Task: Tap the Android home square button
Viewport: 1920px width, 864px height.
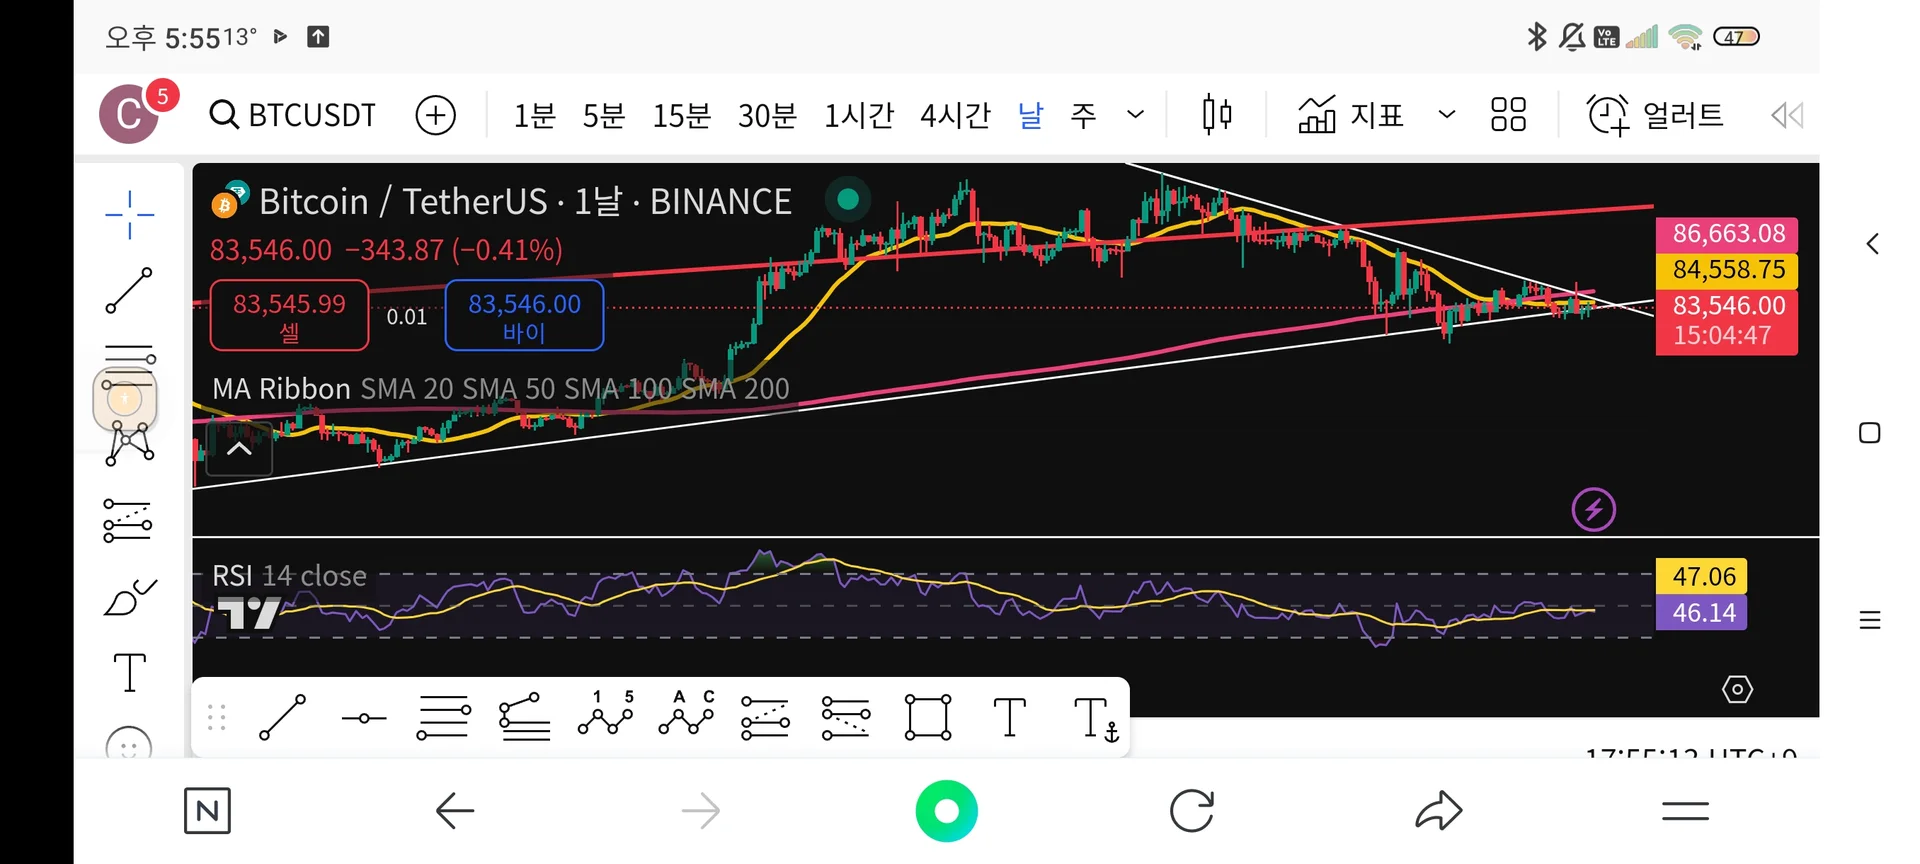Action: coord(1870,433)
